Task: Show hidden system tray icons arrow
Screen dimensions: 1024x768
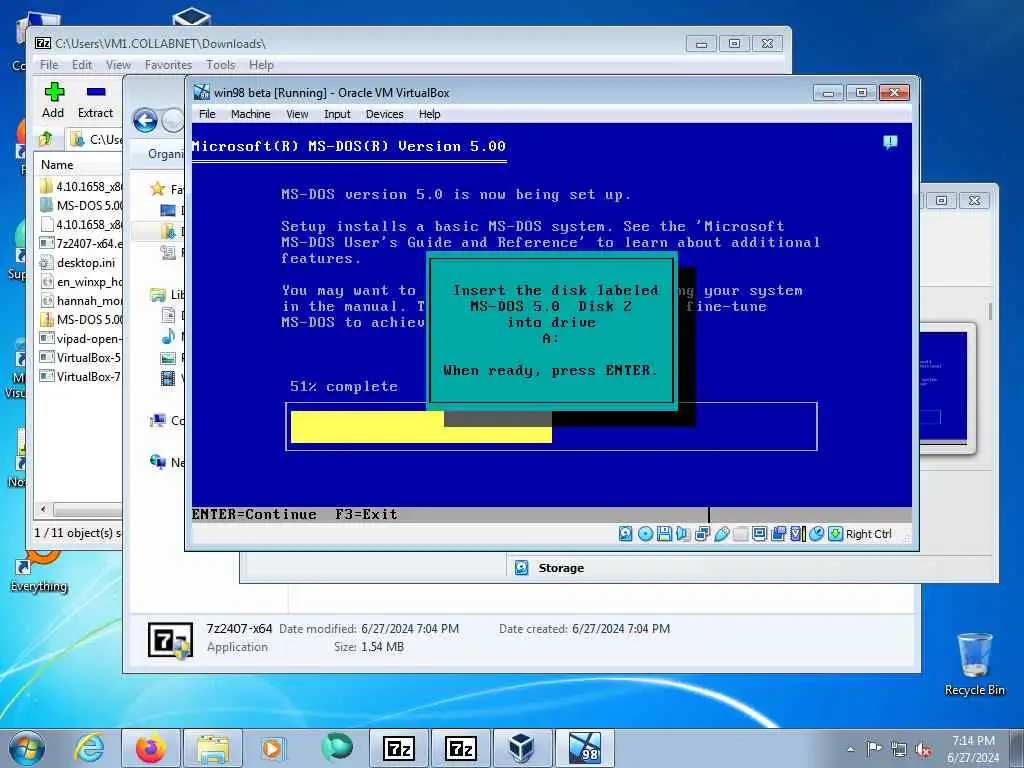Action: (850, 750)
